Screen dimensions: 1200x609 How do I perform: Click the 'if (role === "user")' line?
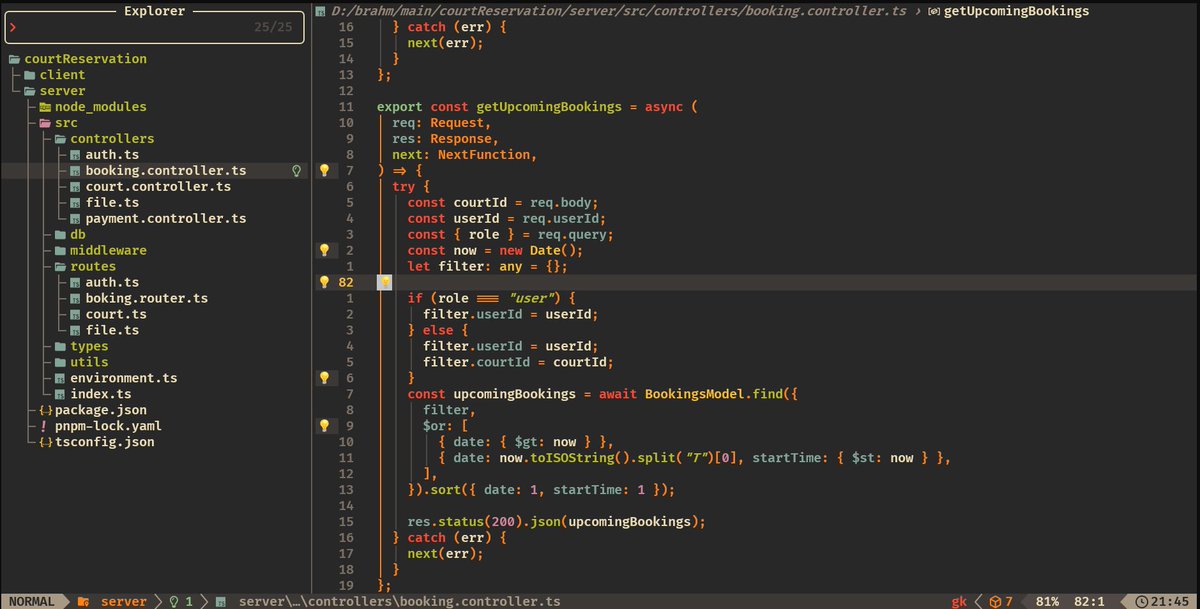click(491, 299)
